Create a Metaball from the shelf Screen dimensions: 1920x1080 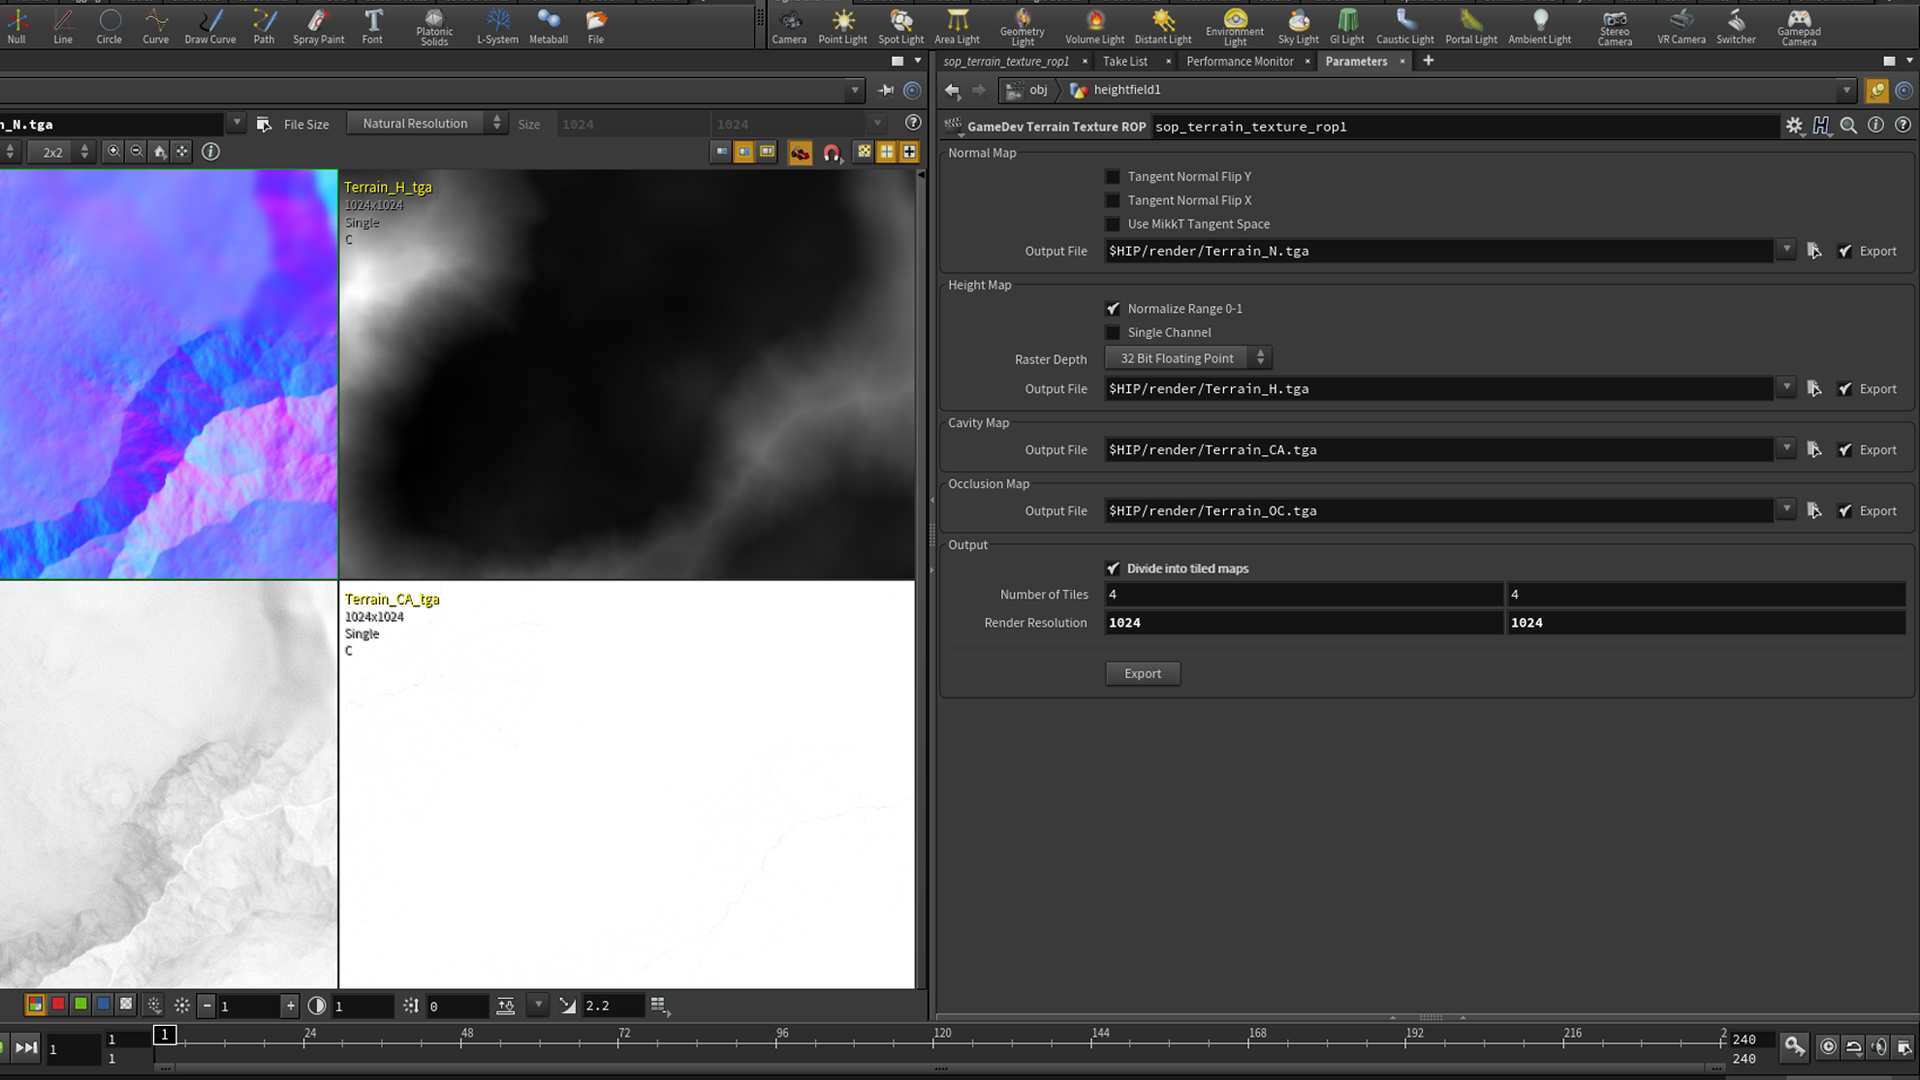click(x=548, y=25)
